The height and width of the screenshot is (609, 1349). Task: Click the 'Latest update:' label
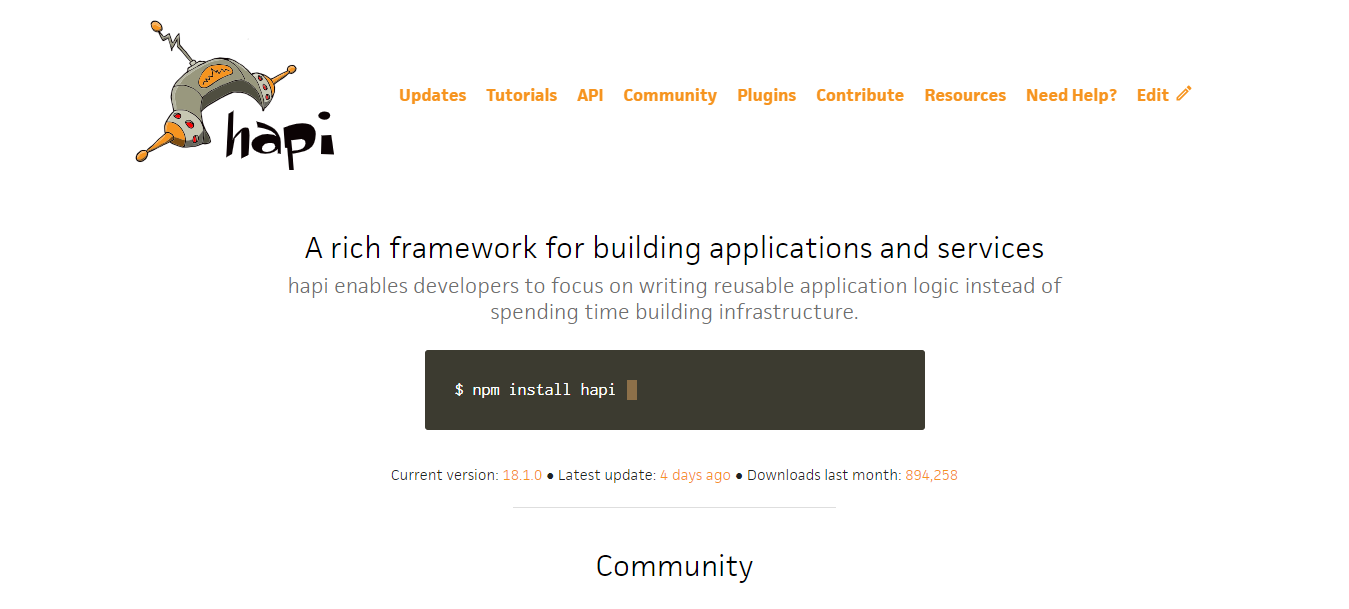pyautogui.click(x=607, y=475)
